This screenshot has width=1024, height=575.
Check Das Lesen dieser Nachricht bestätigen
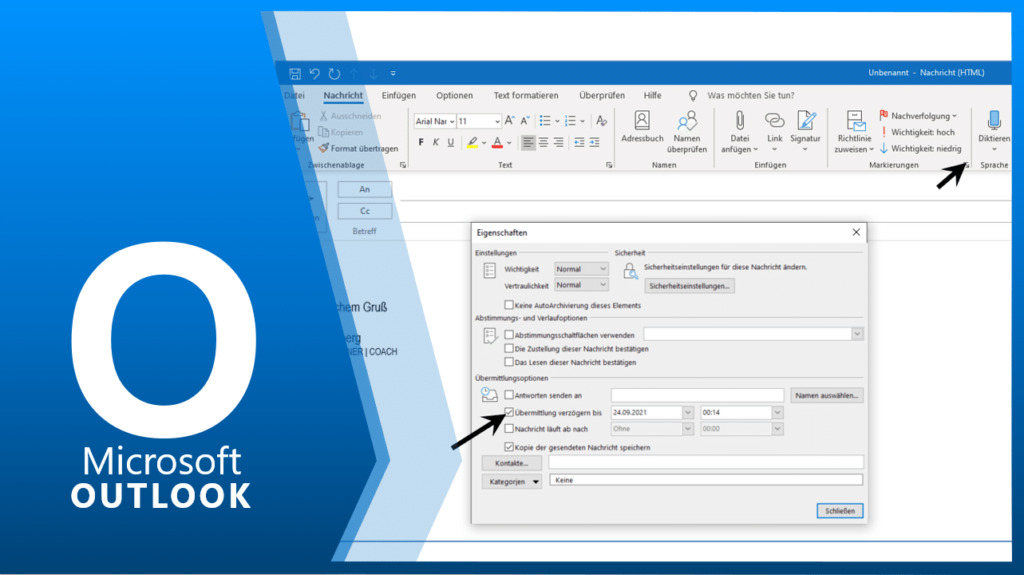[x=509, y=362]
